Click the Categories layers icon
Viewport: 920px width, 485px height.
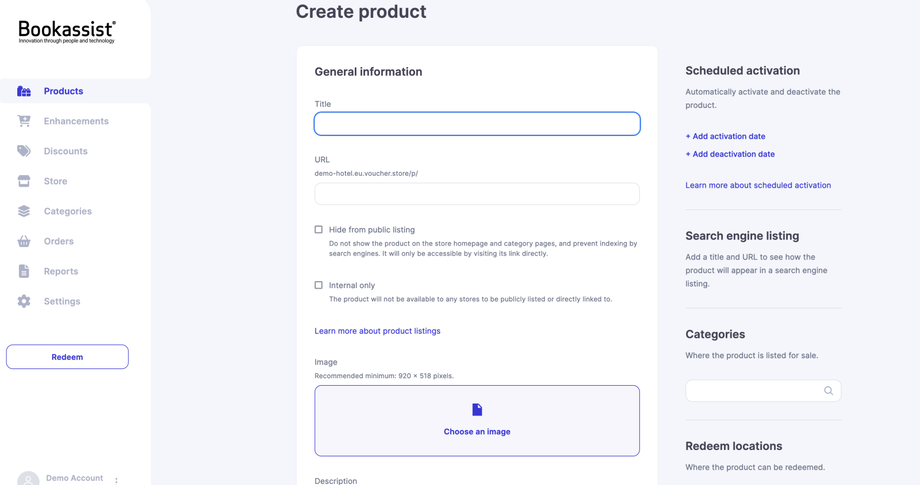[x=24, y=211]
